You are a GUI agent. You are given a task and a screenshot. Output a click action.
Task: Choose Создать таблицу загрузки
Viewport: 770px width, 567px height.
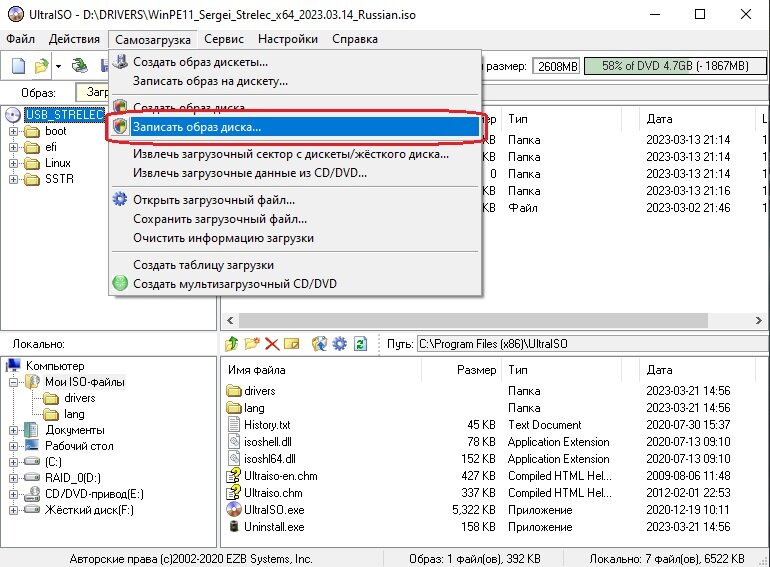[x=295, y=265]
